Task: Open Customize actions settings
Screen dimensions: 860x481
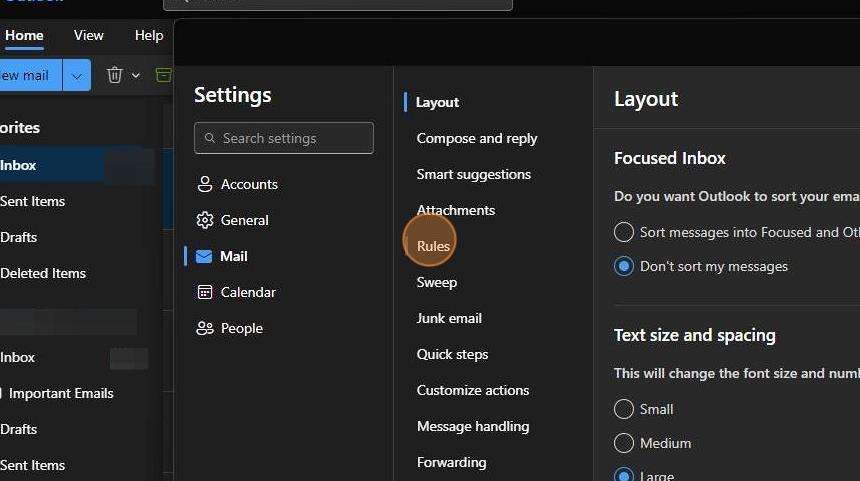Action: [x=473, y=391]
